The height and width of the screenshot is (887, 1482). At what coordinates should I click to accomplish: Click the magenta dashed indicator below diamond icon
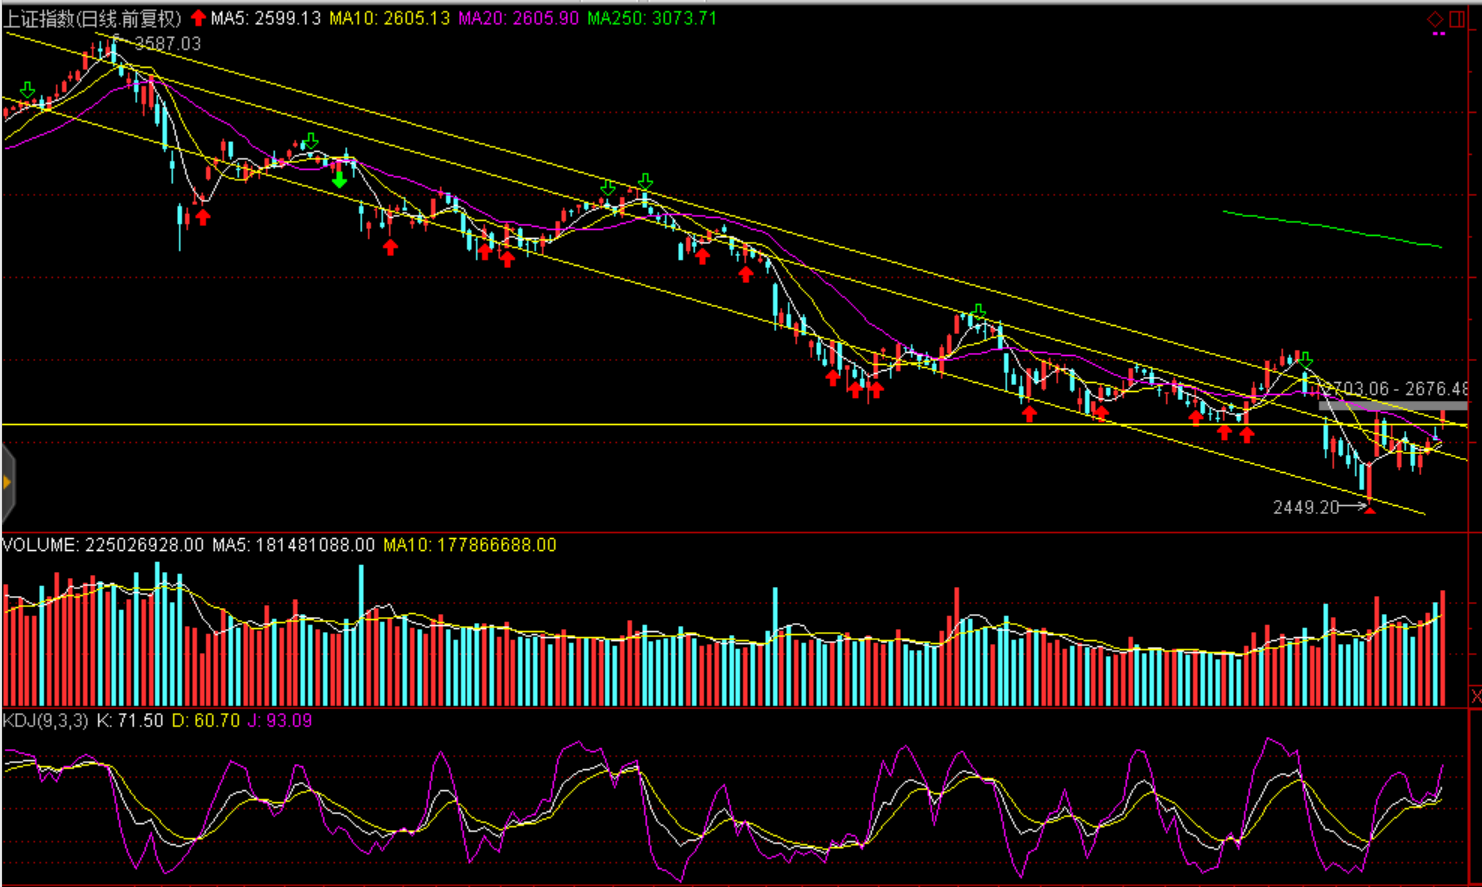1438,35
